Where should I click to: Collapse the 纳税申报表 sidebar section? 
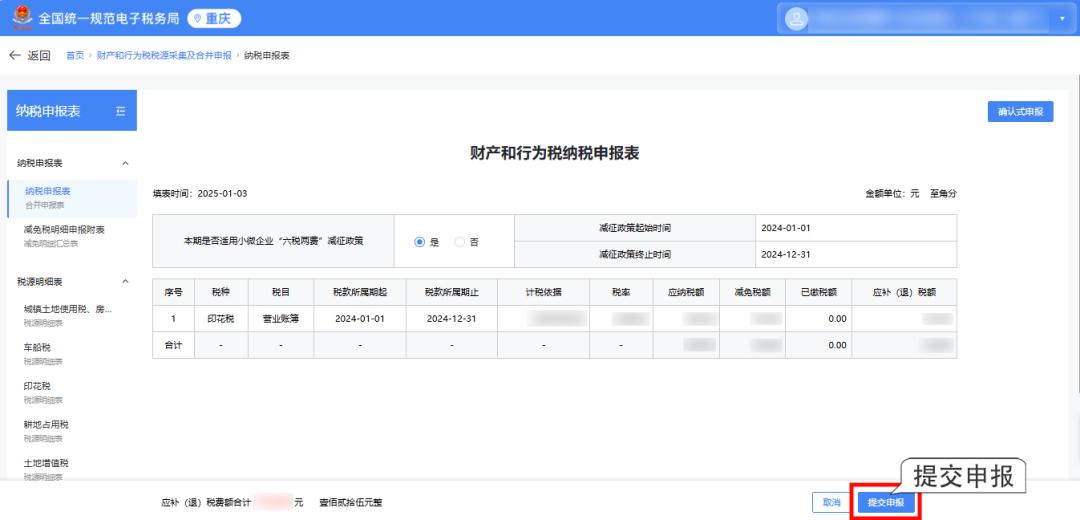point(124,163)
